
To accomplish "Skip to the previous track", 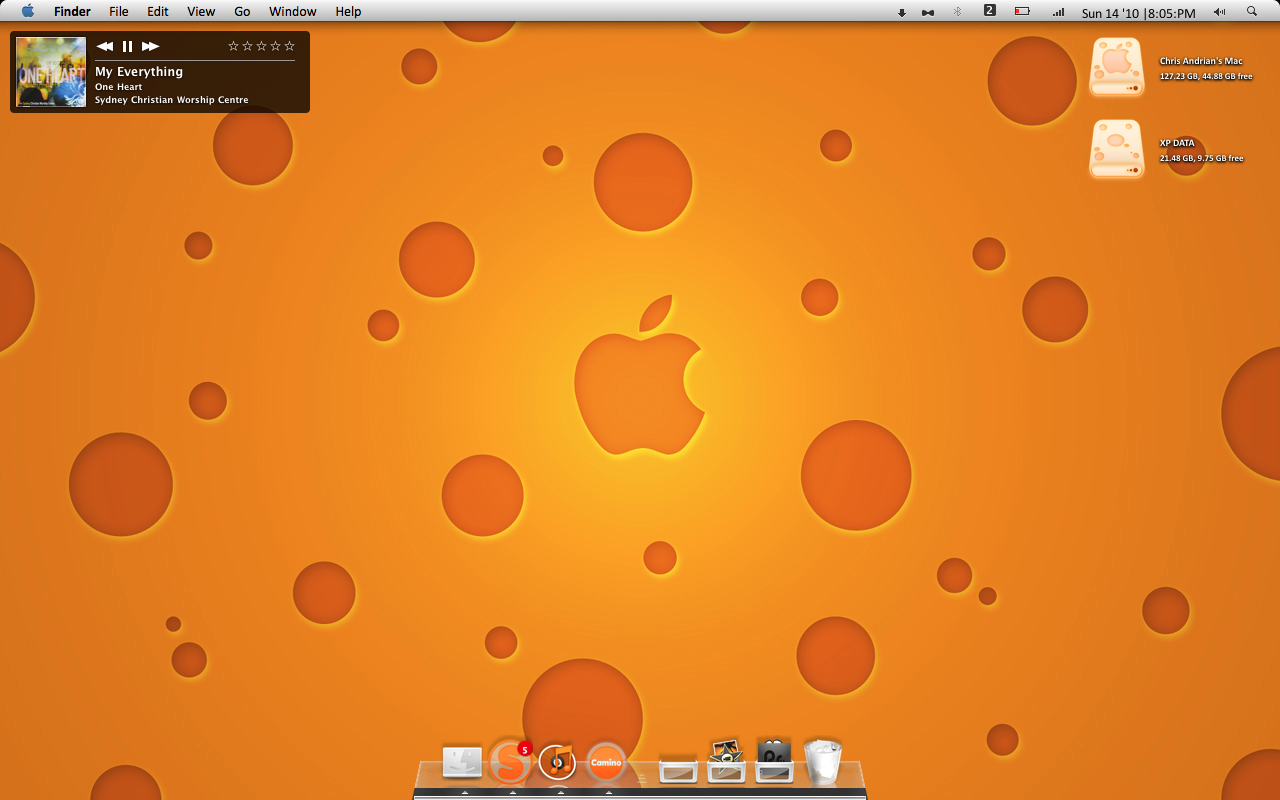I will tap(105, 46).
